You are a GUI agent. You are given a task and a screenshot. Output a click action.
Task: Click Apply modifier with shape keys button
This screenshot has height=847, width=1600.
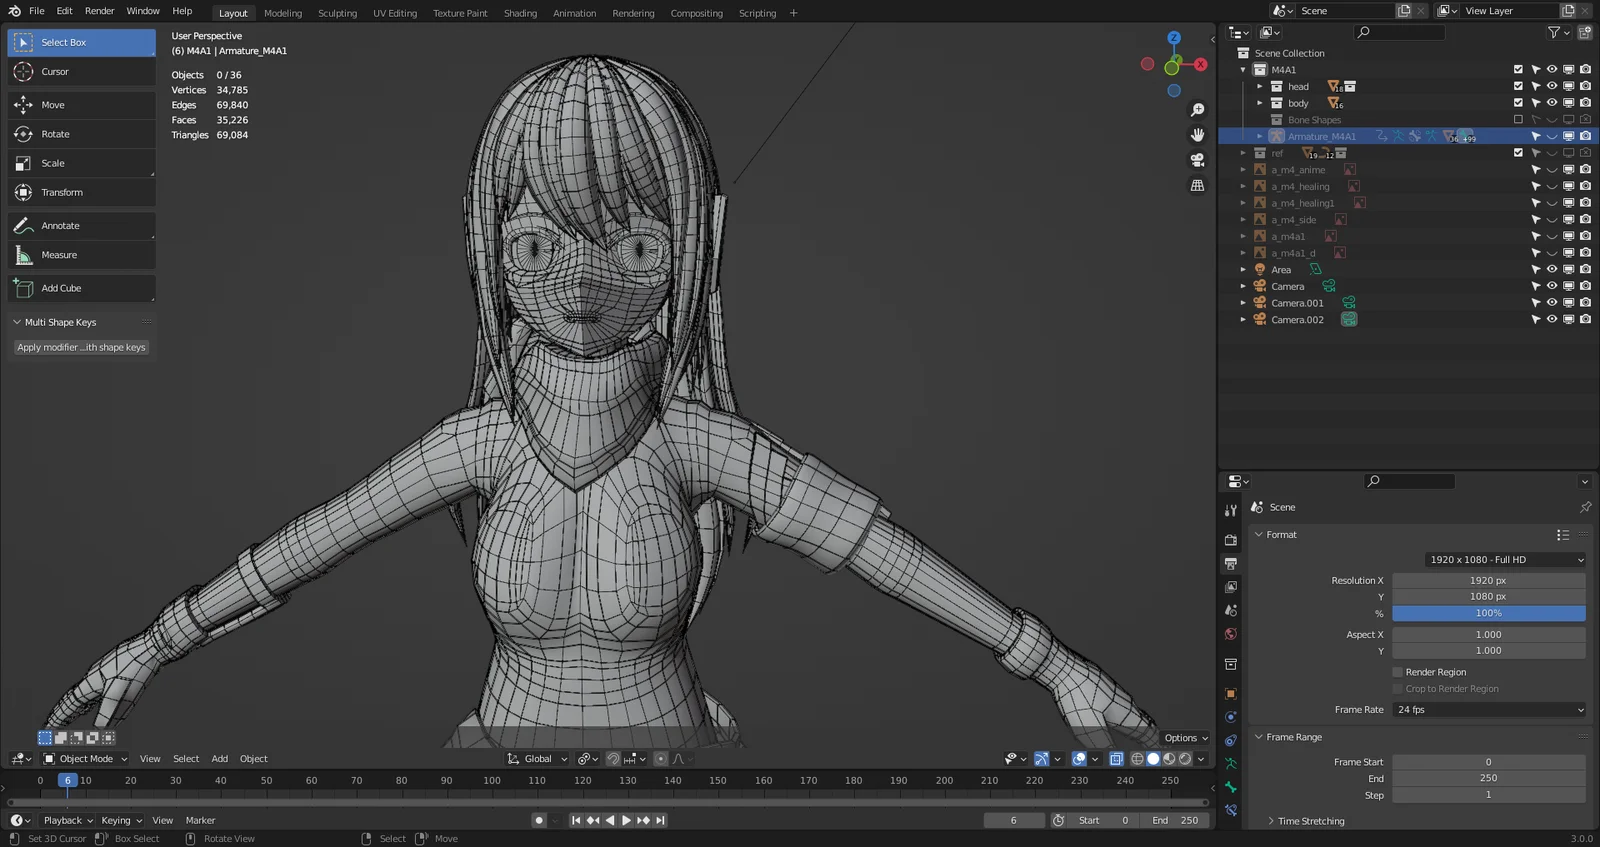click(81, 347)
